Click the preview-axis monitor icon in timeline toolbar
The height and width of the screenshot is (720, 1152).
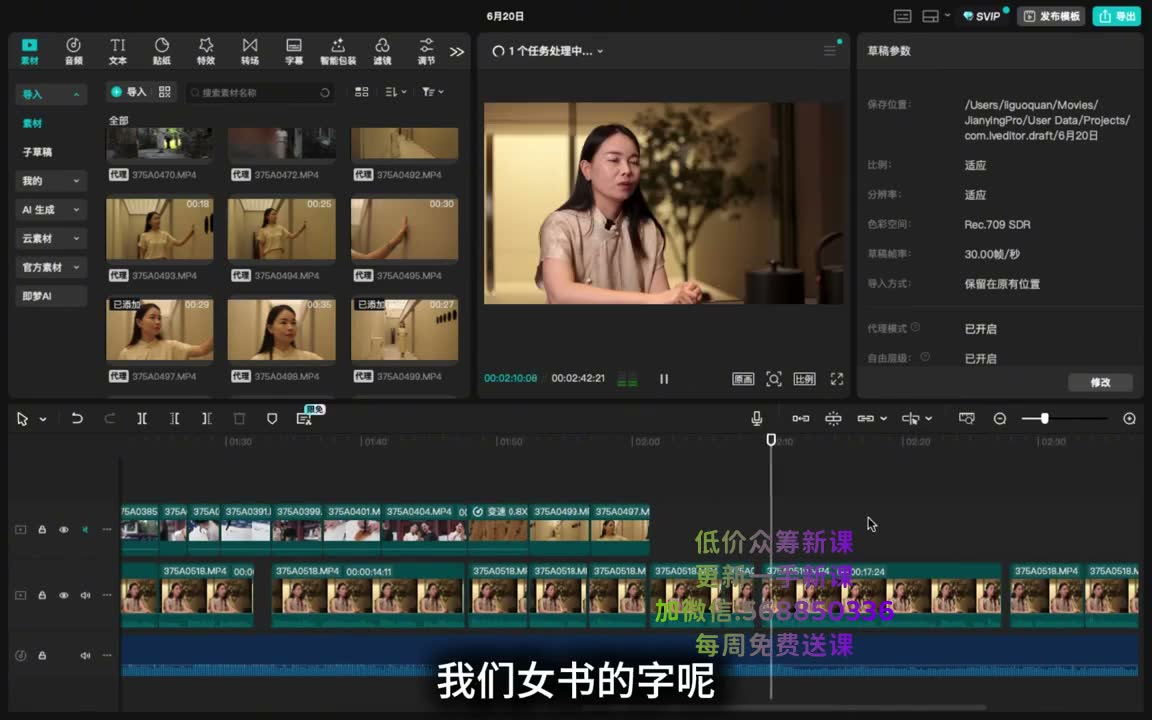tap(966, 418)
